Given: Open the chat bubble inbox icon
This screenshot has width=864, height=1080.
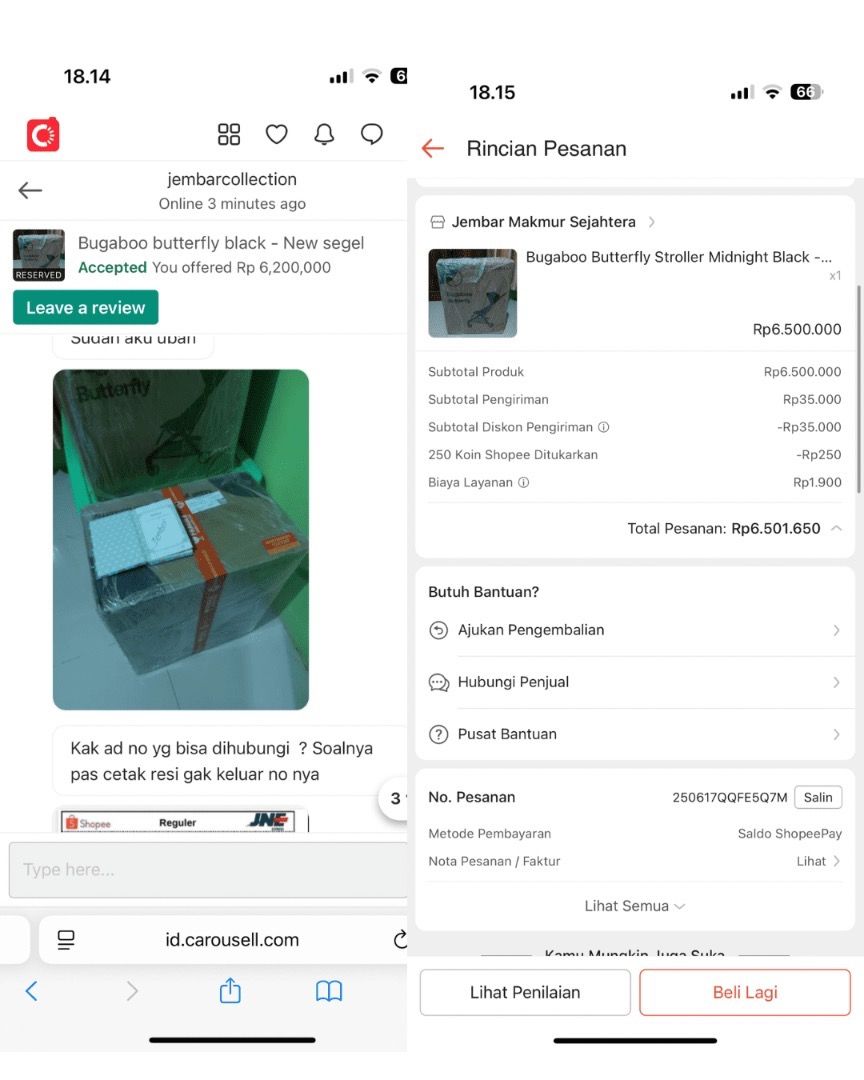Looking at the screenshot, I should [x=371, y=134].
